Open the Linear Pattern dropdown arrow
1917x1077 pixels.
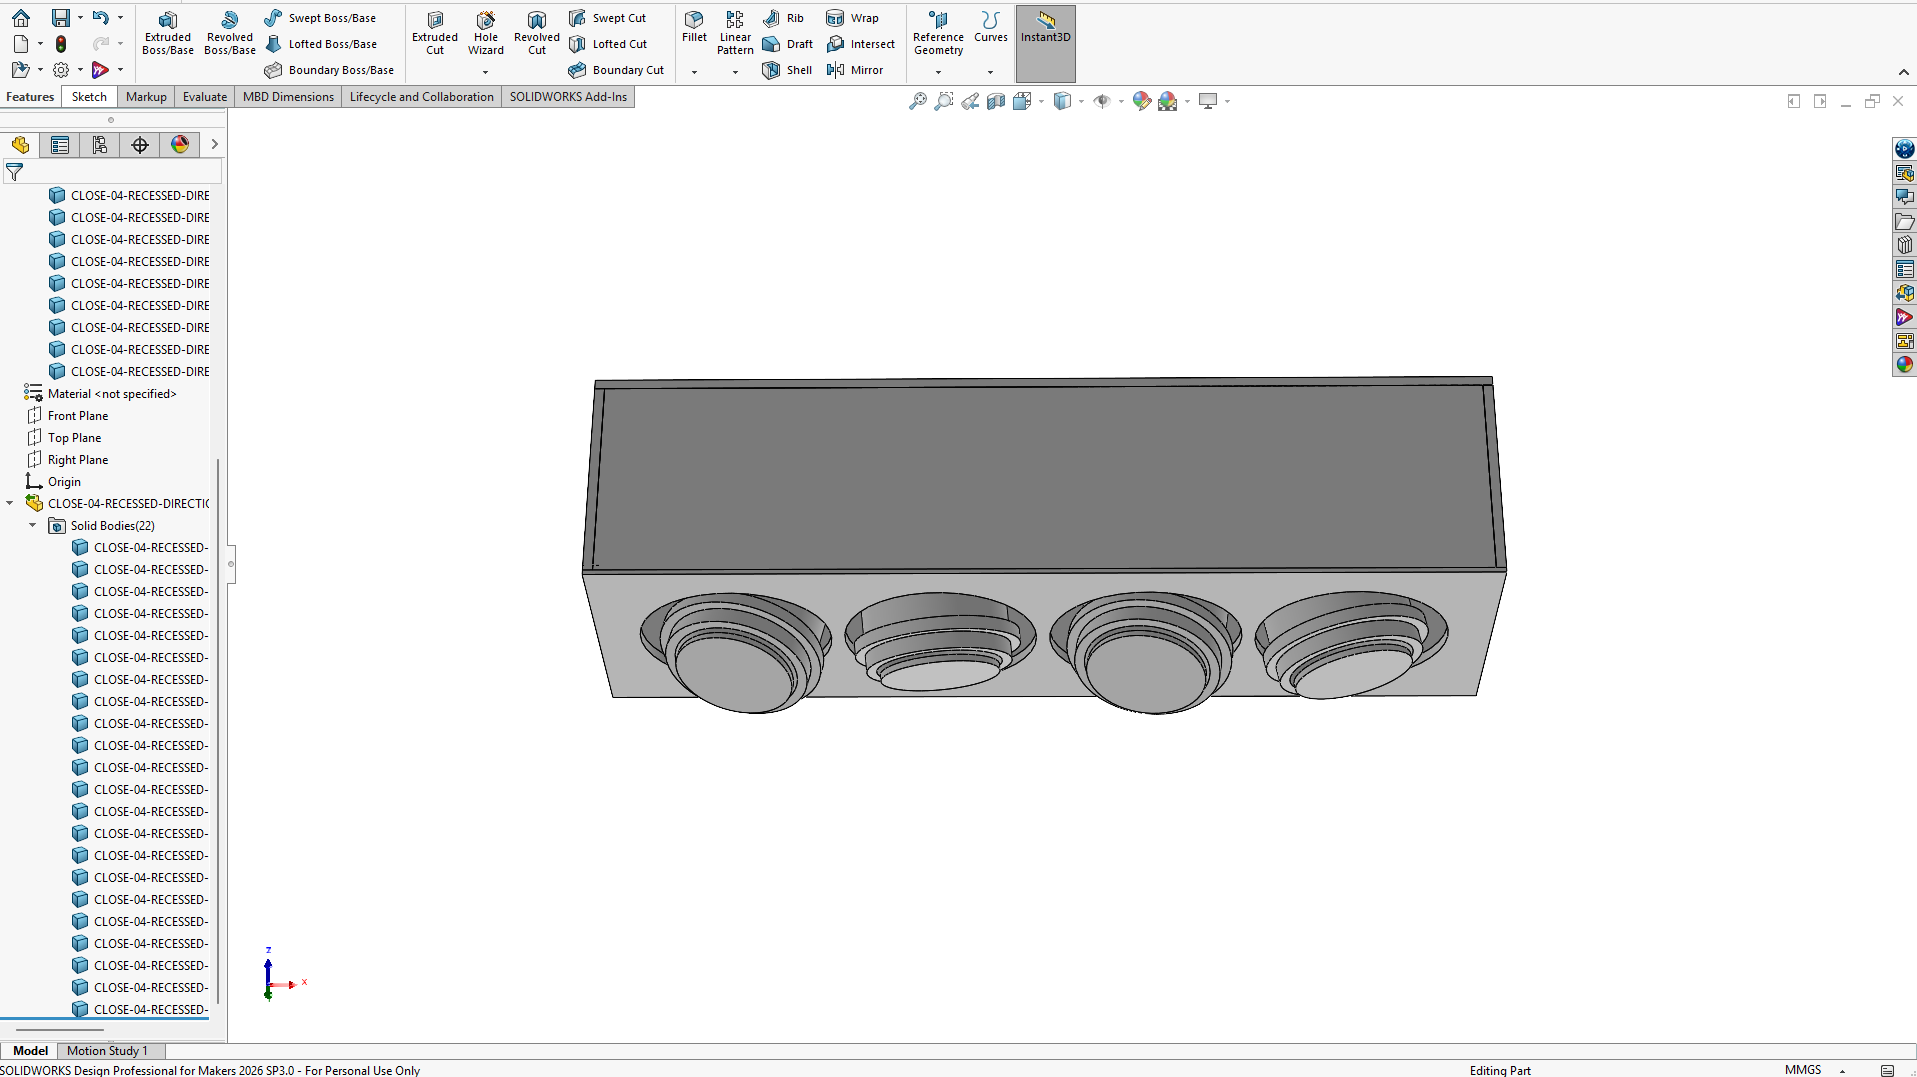point(735,72)
